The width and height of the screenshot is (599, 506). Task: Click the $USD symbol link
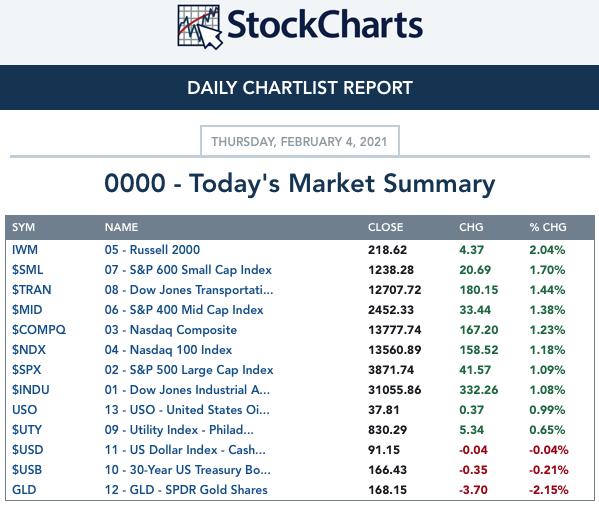tap(28, 450)
